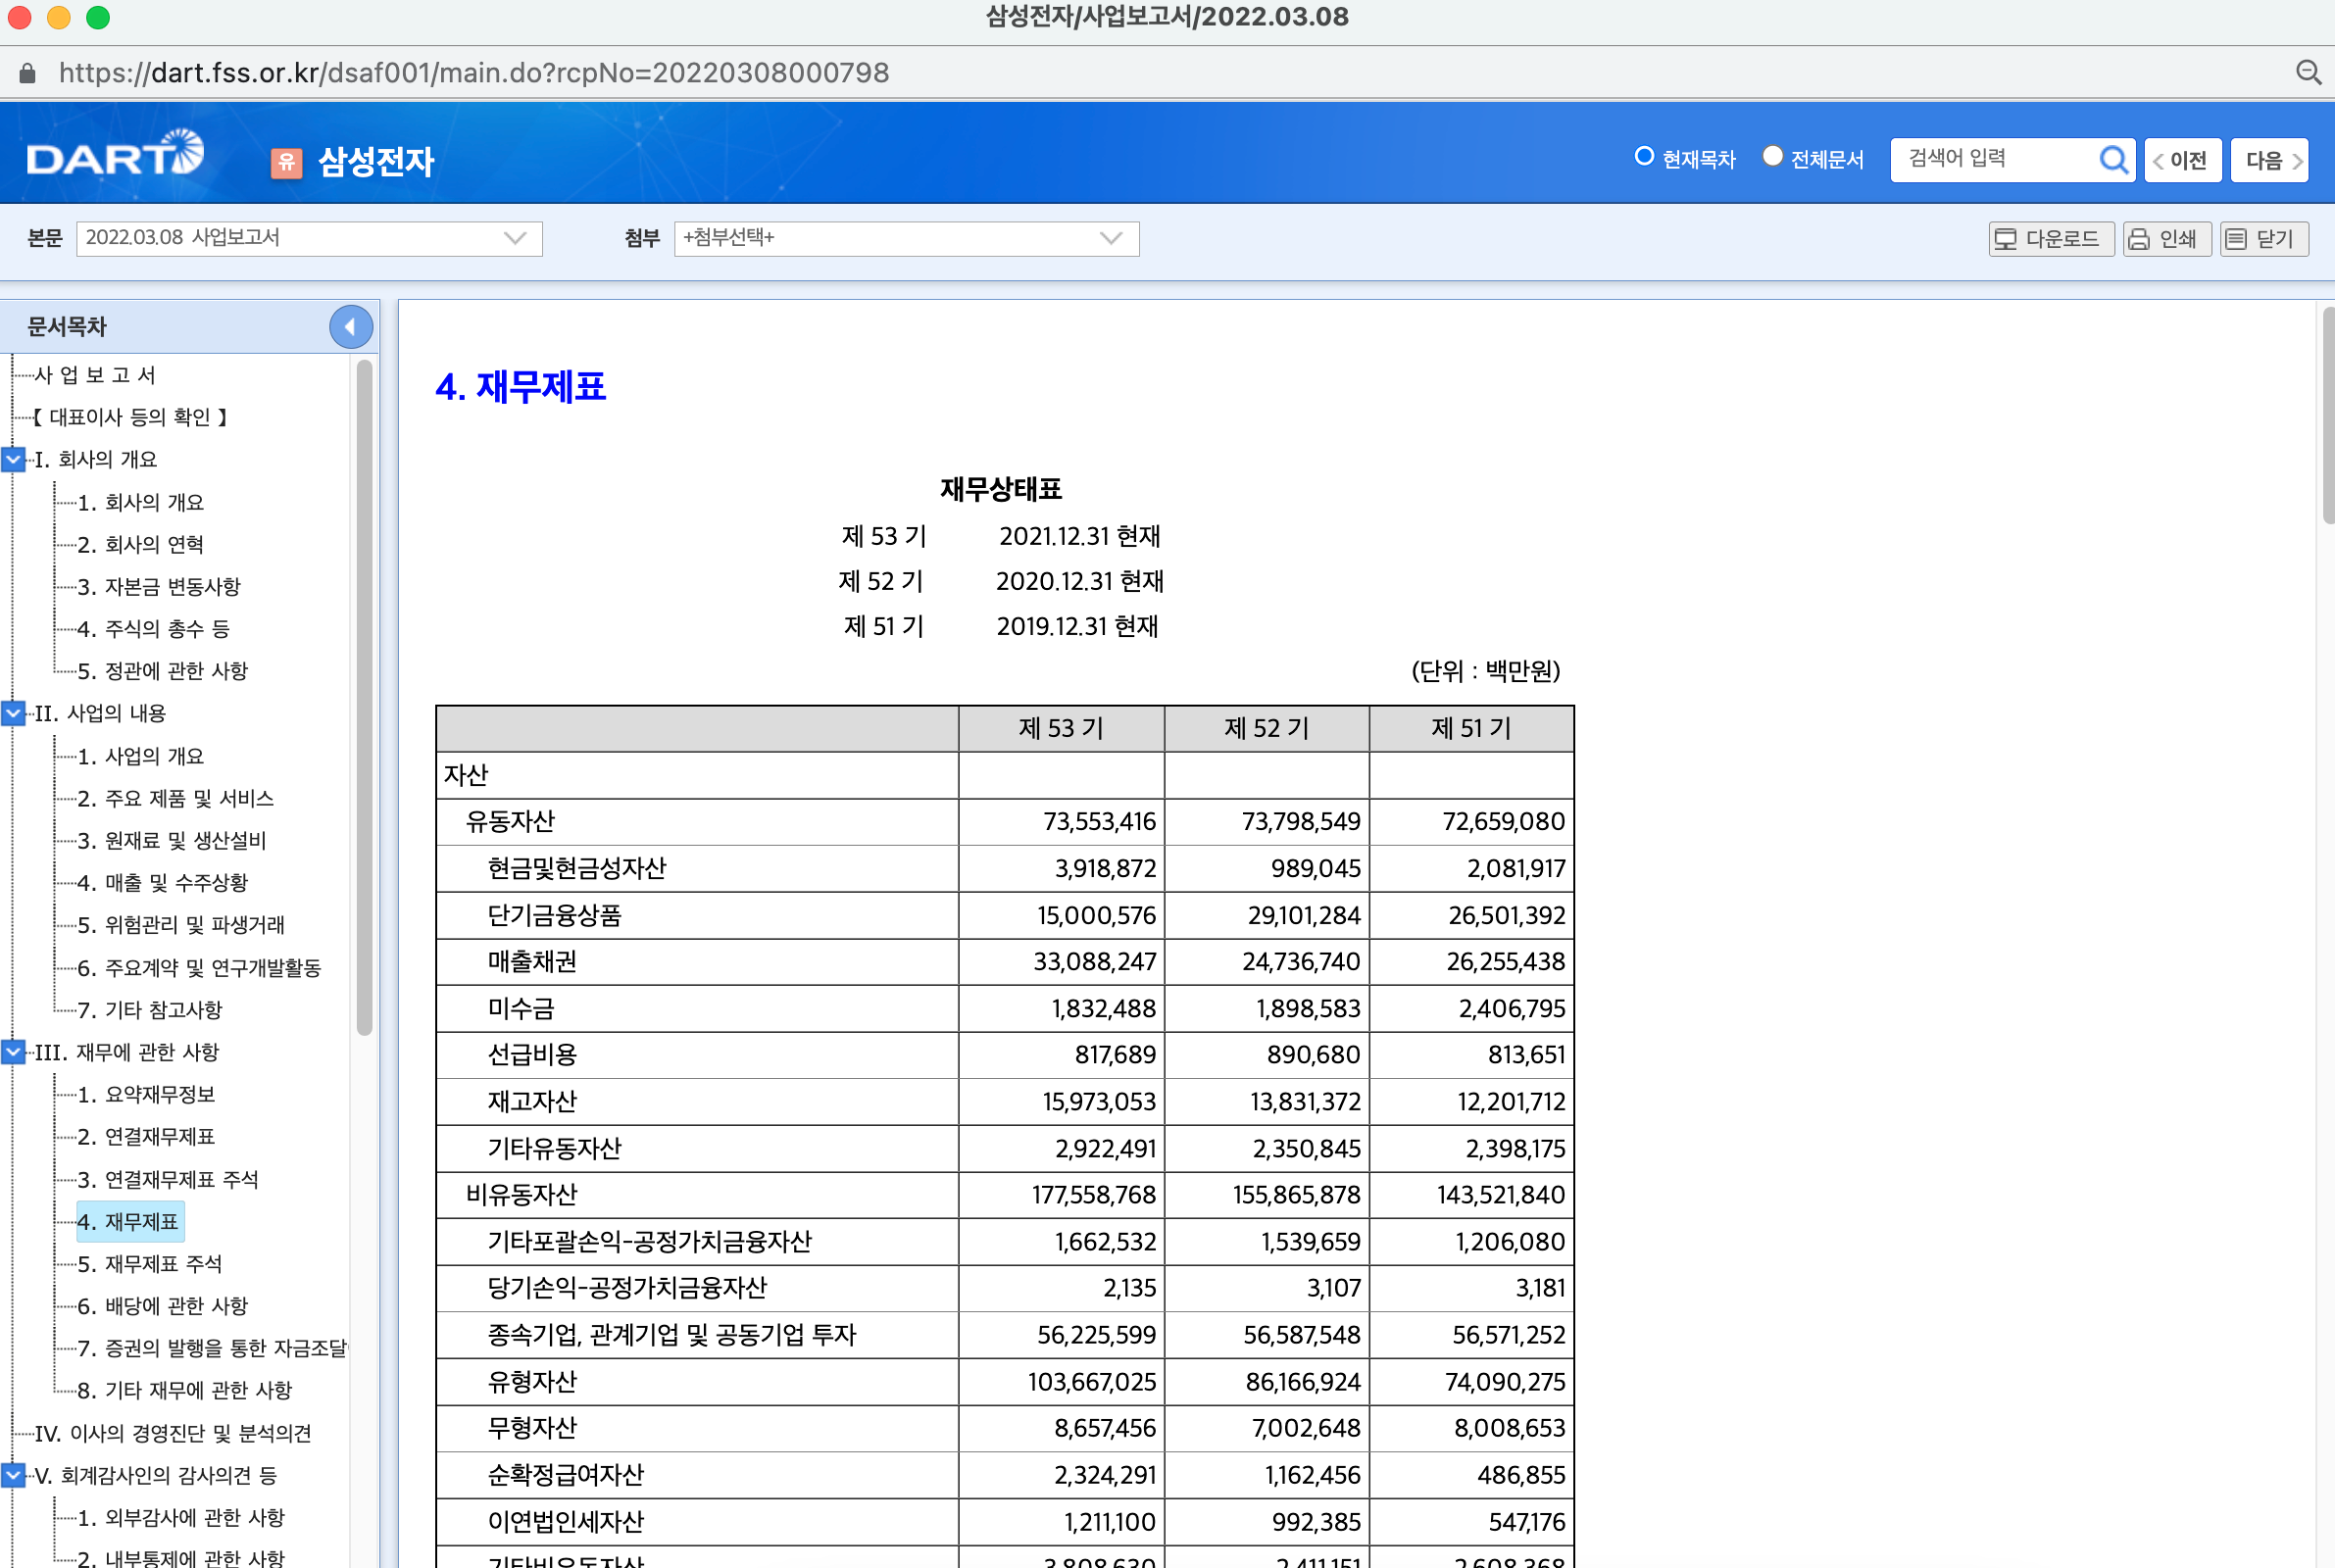Open 2. 연결재무제표 in document tree
Screen dimensions: 2335x1568
(146, 1136)
